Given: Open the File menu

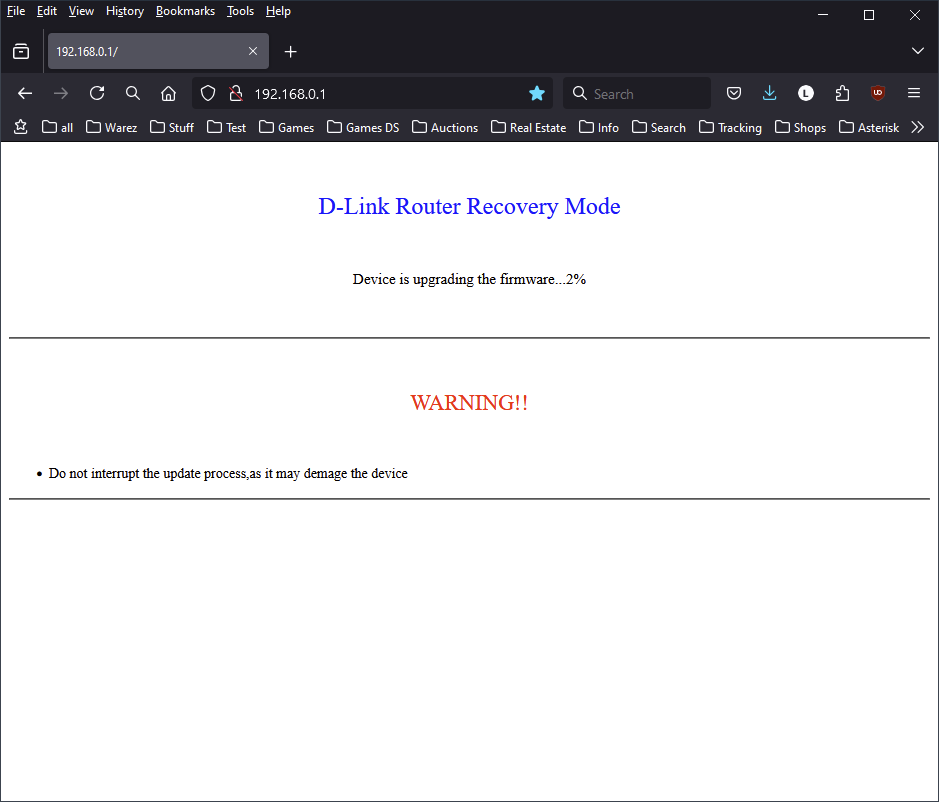Looking at the screenshot, I should 16,11.
